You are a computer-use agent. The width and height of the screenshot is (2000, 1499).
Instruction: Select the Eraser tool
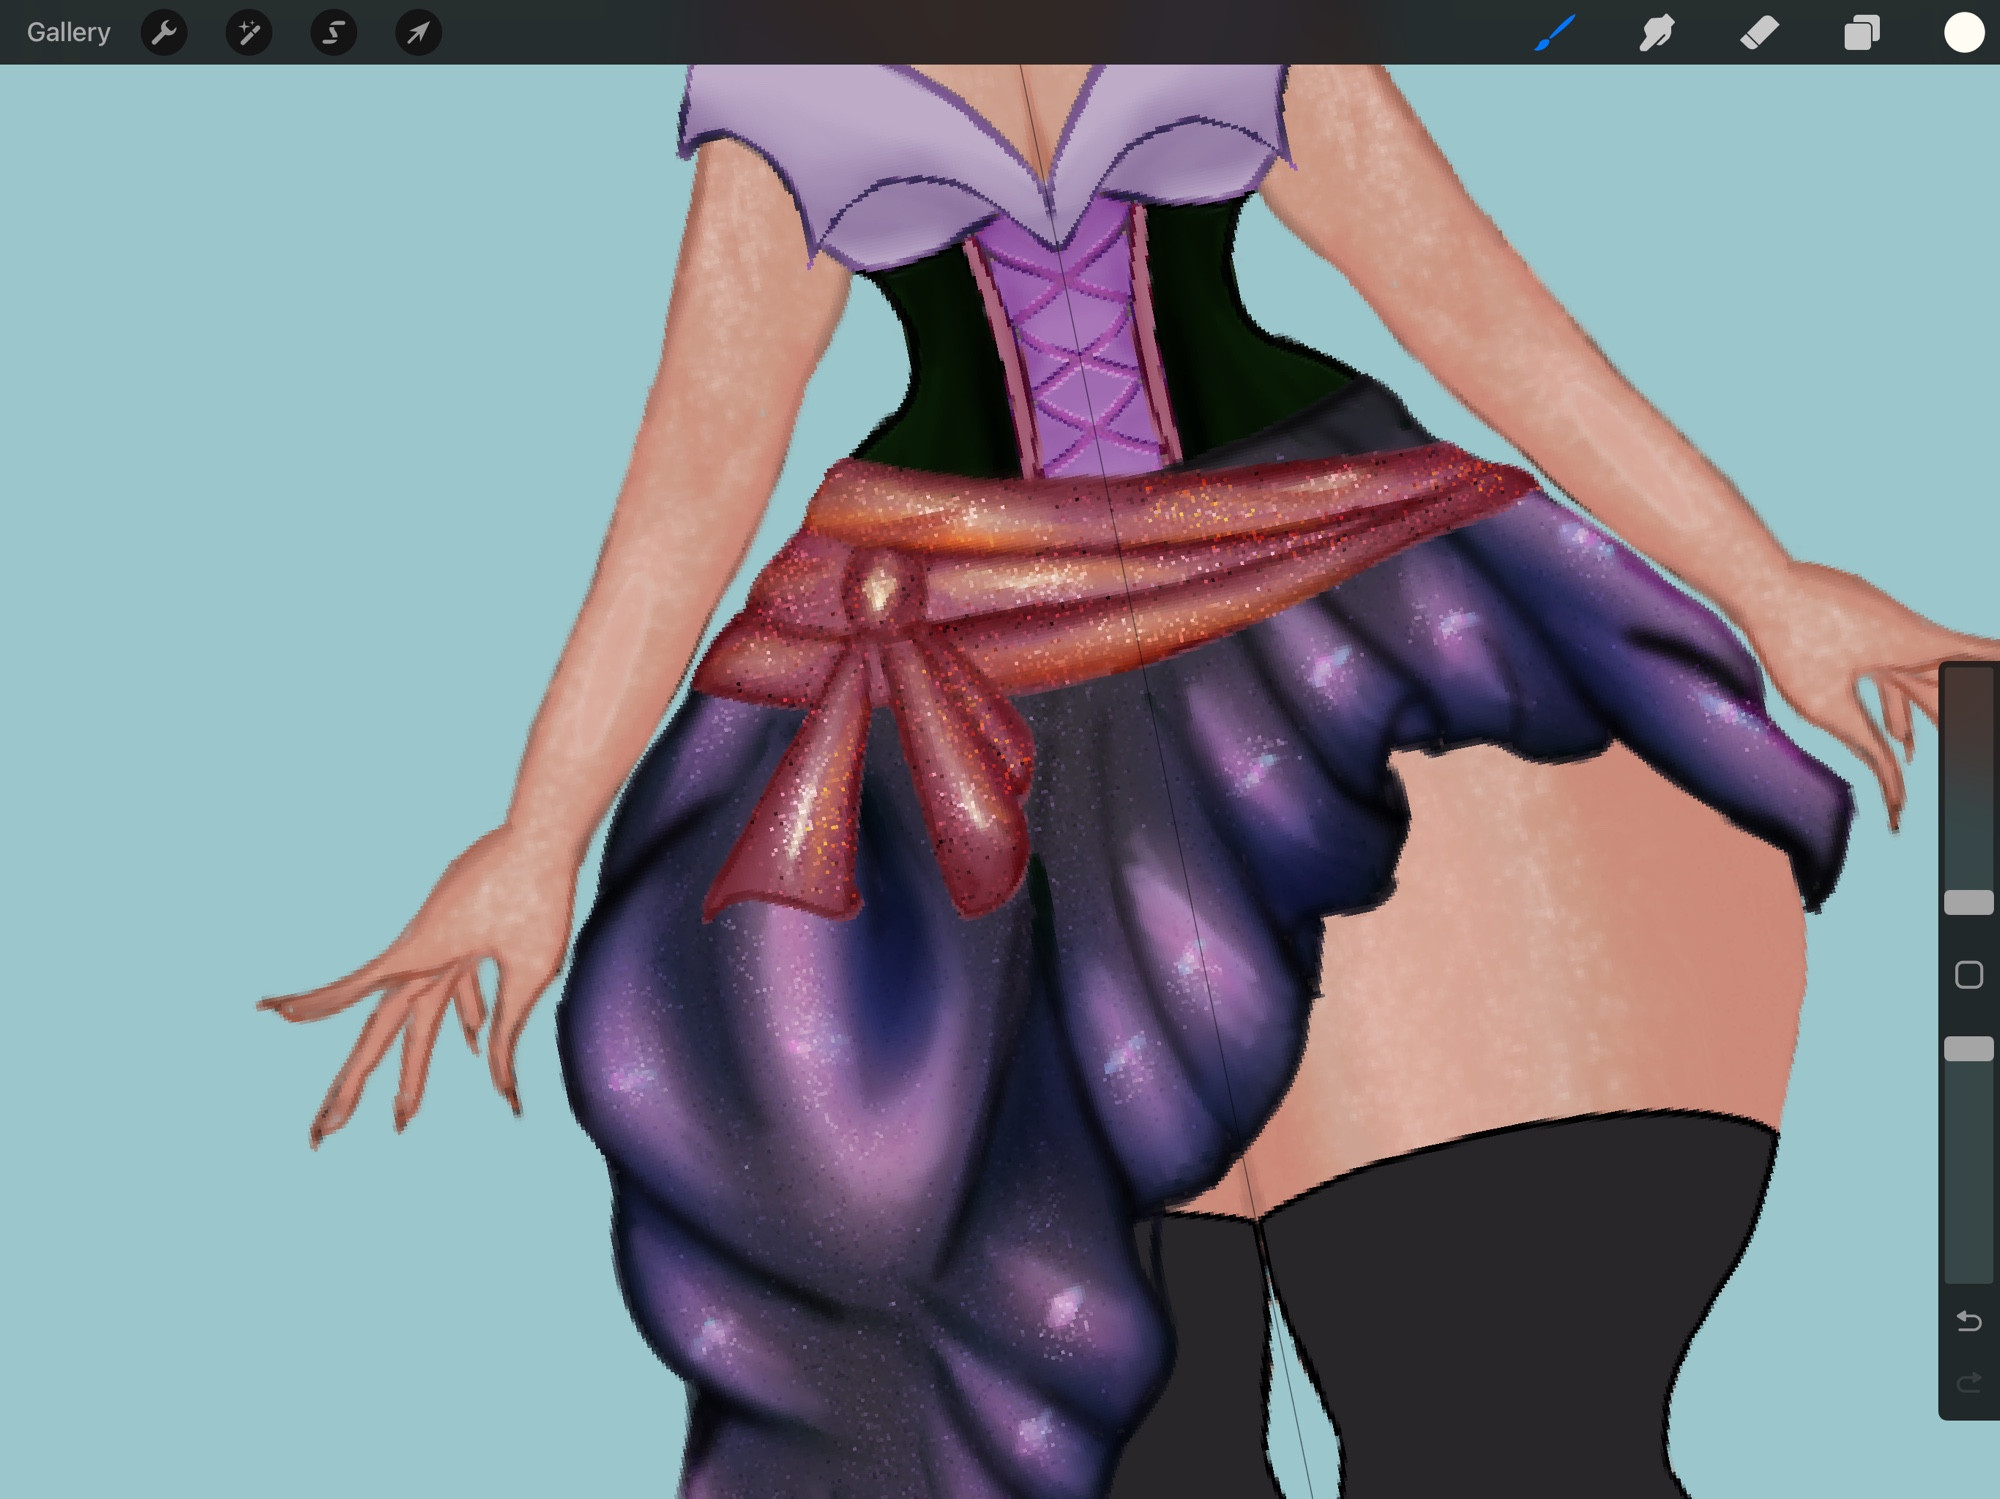pyautogui.click(x=1759, y=32)
